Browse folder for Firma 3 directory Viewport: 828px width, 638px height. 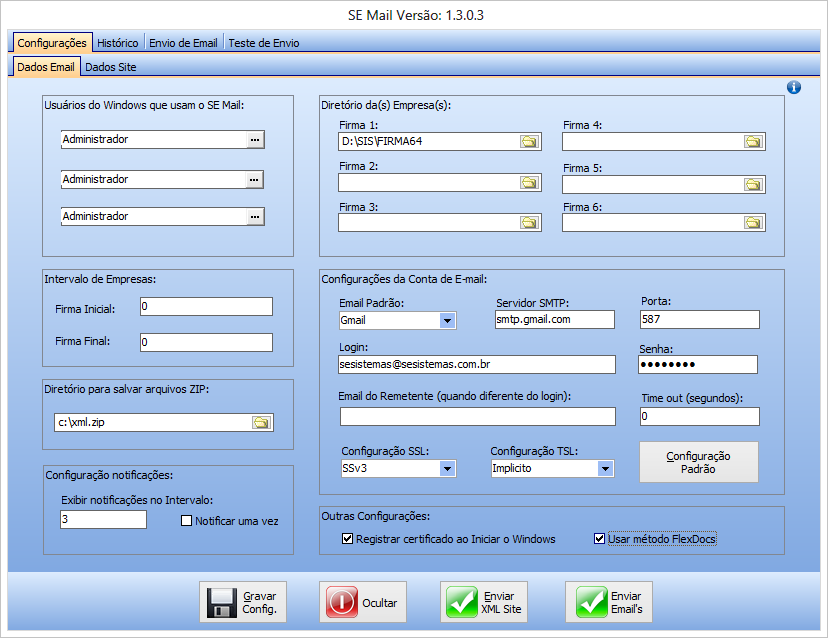pos(528,223)
